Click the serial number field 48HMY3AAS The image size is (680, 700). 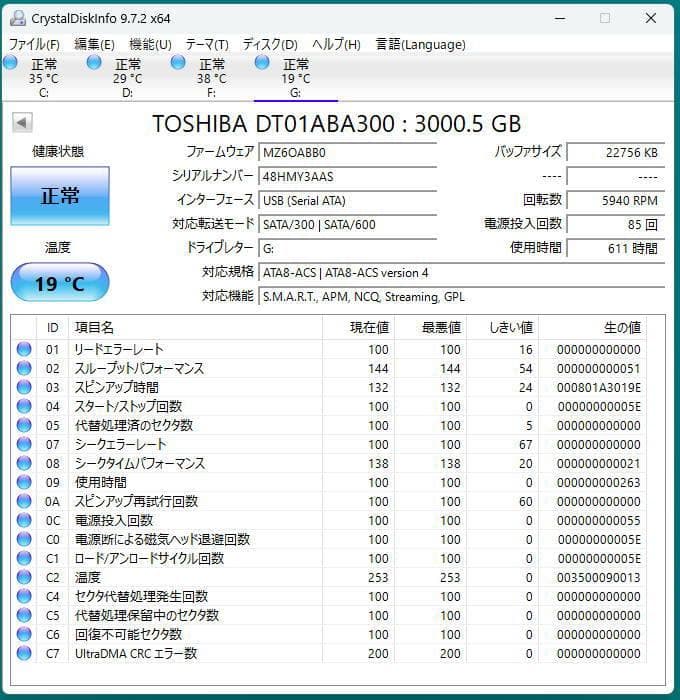point(348,177)
